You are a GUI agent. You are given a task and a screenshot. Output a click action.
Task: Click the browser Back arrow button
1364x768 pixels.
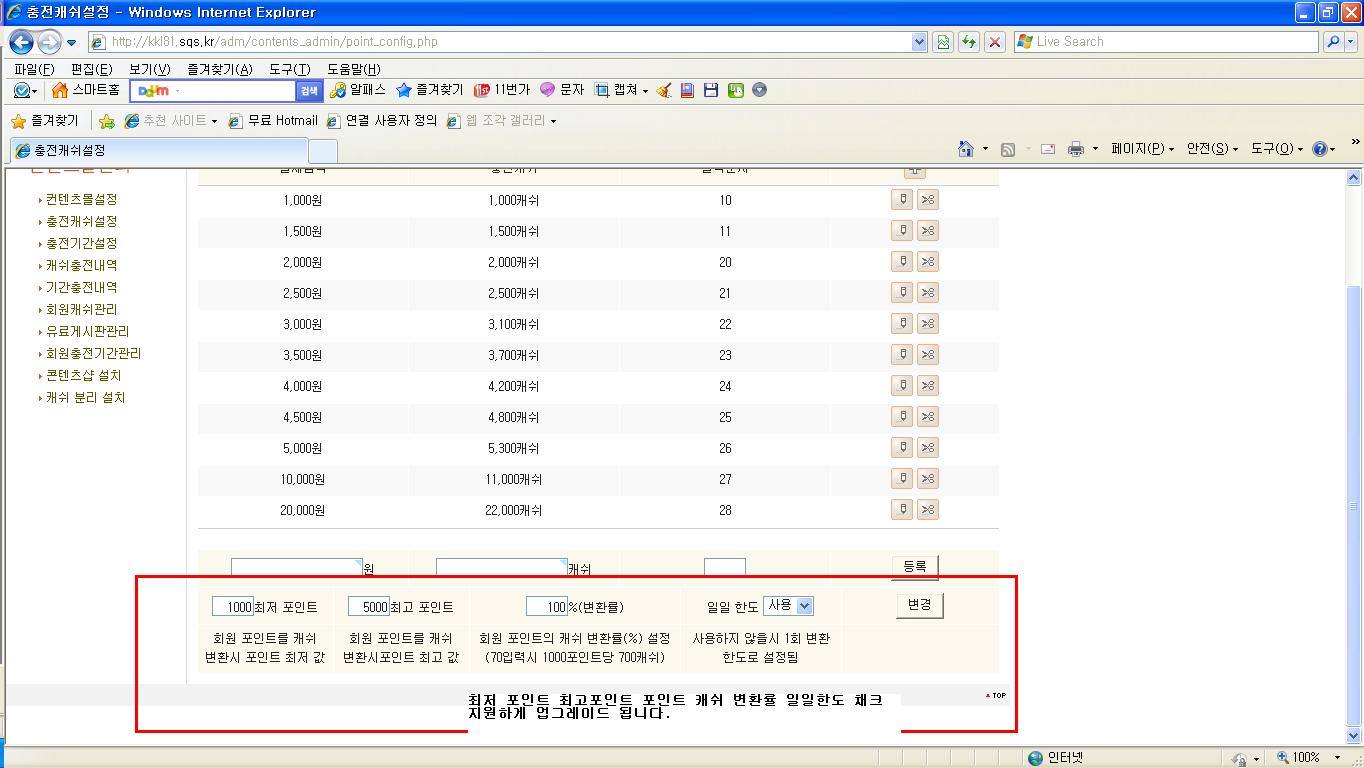(x=22, y=42)
